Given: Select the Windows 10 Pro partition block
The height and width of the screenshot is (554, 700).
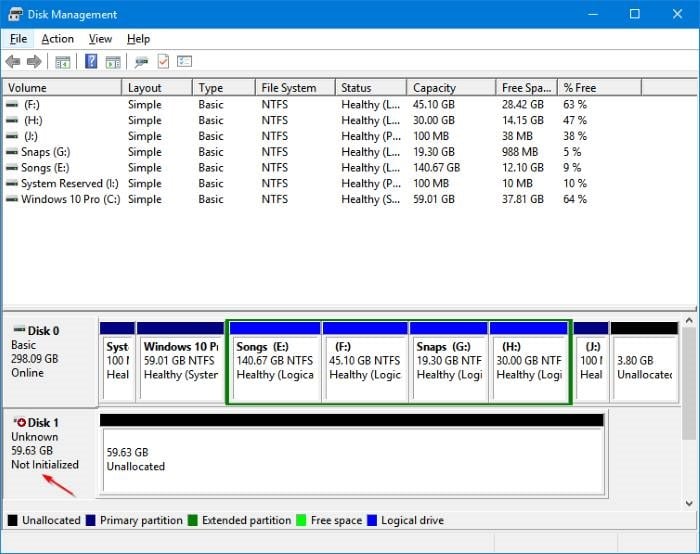Looking at the screenshot, I should point(181,361).
